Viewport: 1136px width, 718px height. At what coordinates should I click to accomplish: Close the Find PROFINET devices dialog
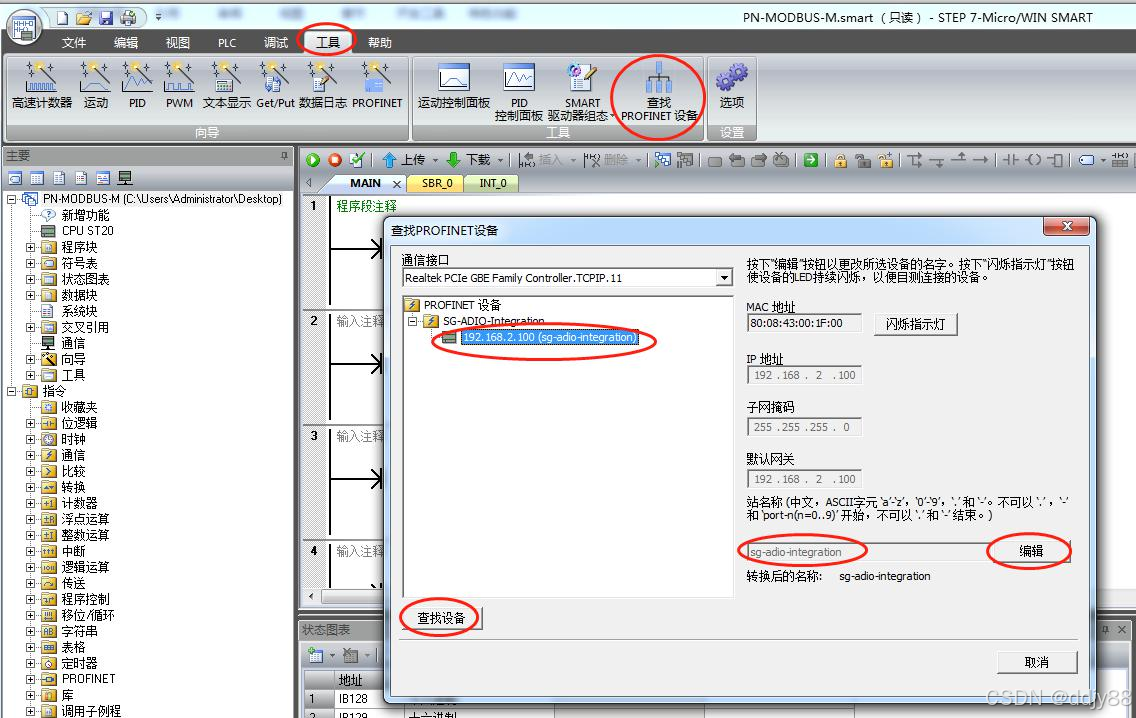pyautogui.click(x=1066, y=226)
